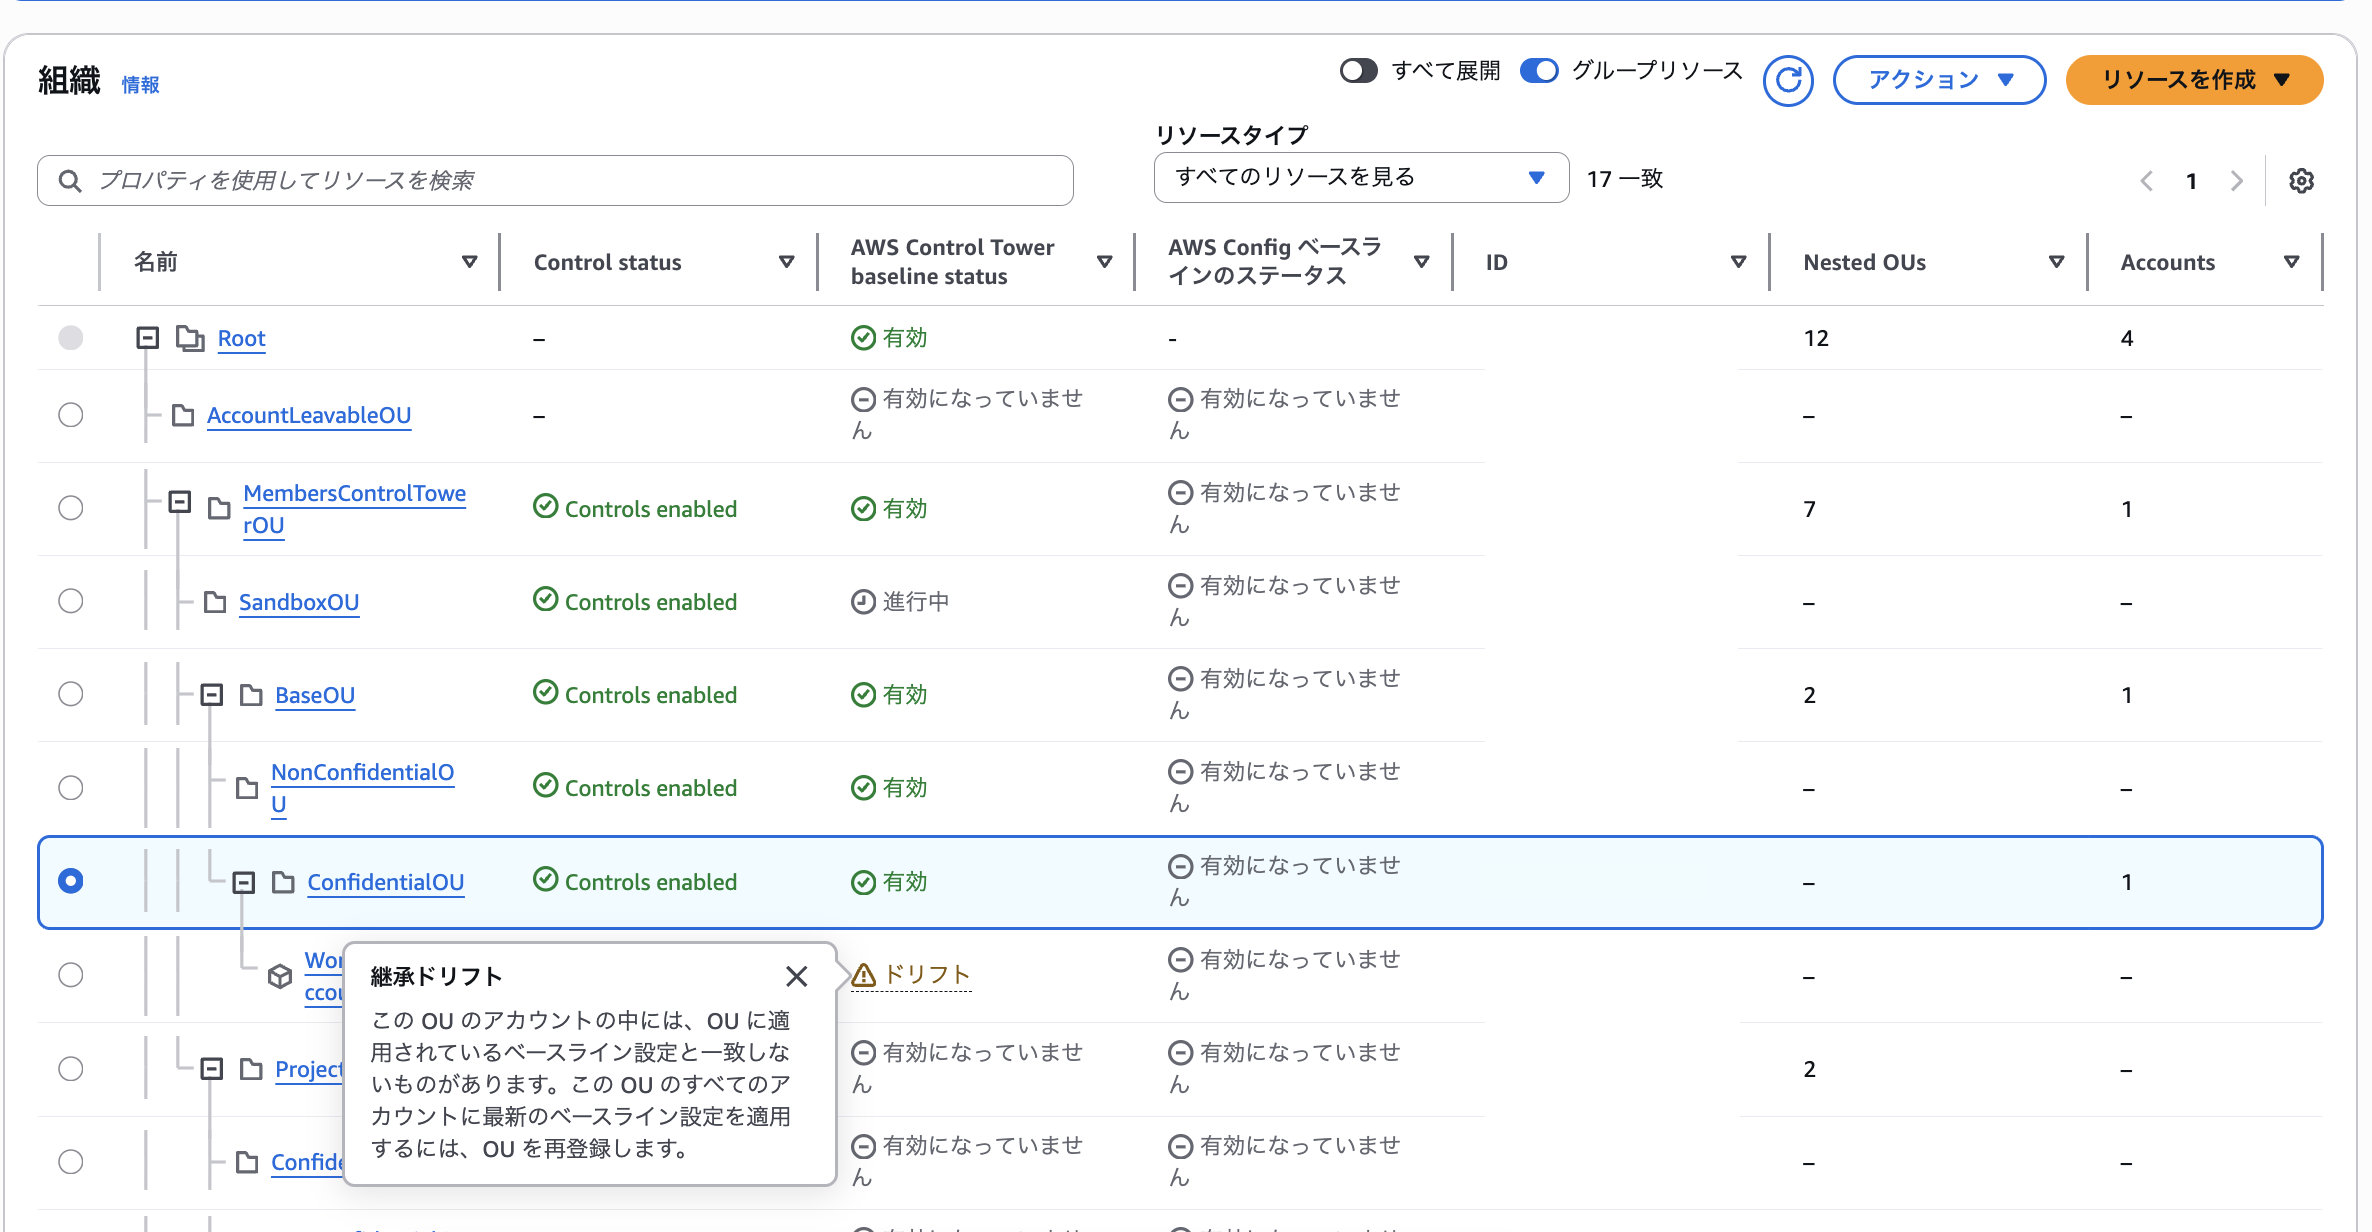Close the 継承ドリフト tooltip

coord(797,976)
